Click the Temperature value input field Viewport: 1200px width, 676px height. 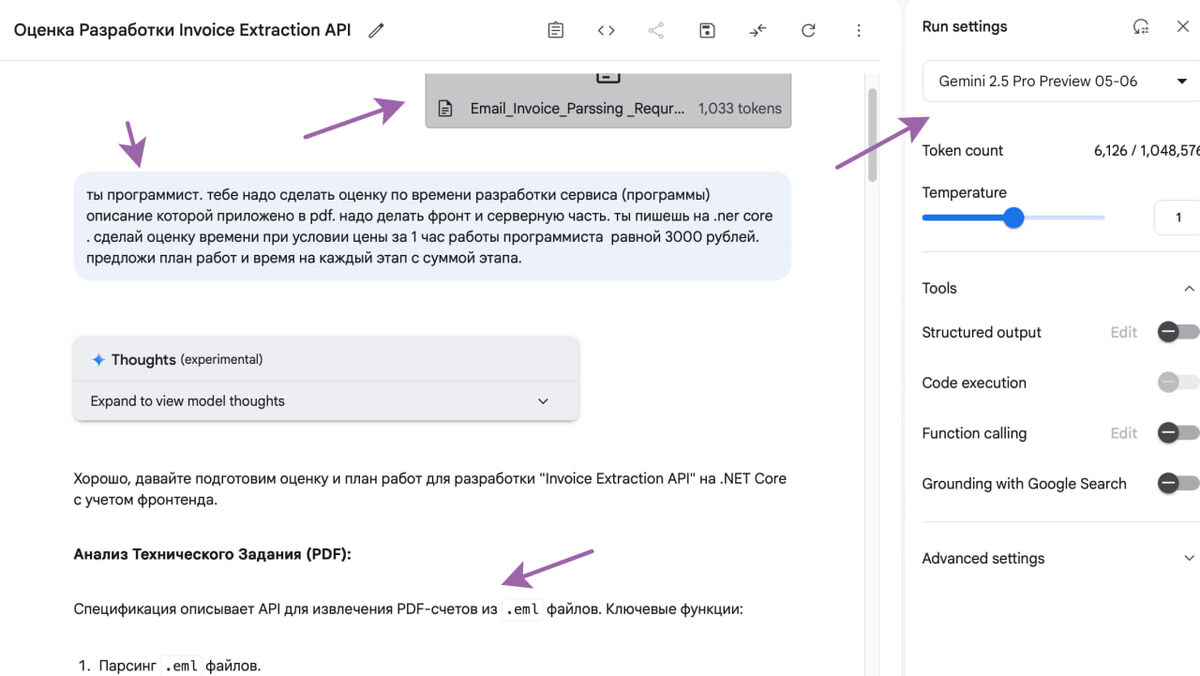click(1177, 218)
